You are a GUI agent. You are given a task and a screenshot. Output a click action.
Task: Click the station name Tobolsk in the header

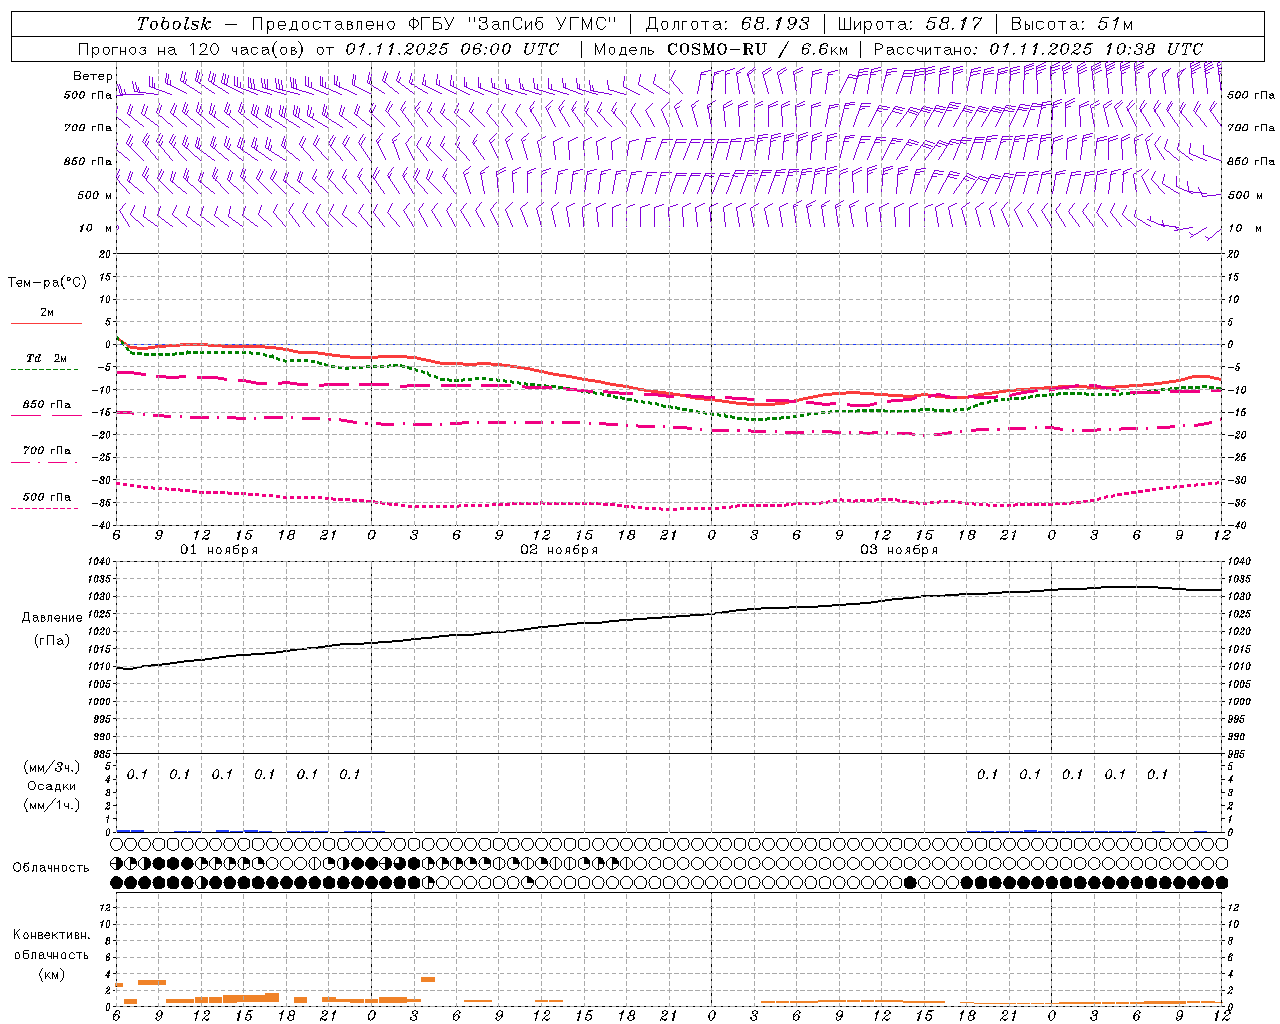pyautogui.click(x=175, y=24)
